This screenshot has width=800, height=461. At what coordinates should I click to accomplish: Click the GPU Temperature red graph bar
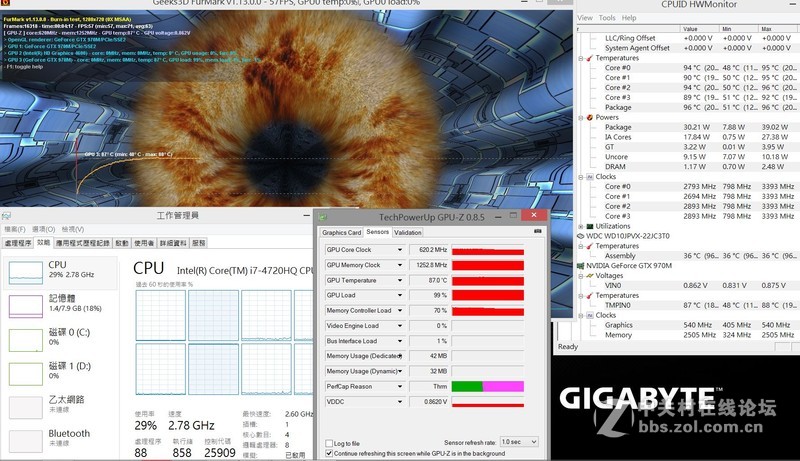point(488,280)
